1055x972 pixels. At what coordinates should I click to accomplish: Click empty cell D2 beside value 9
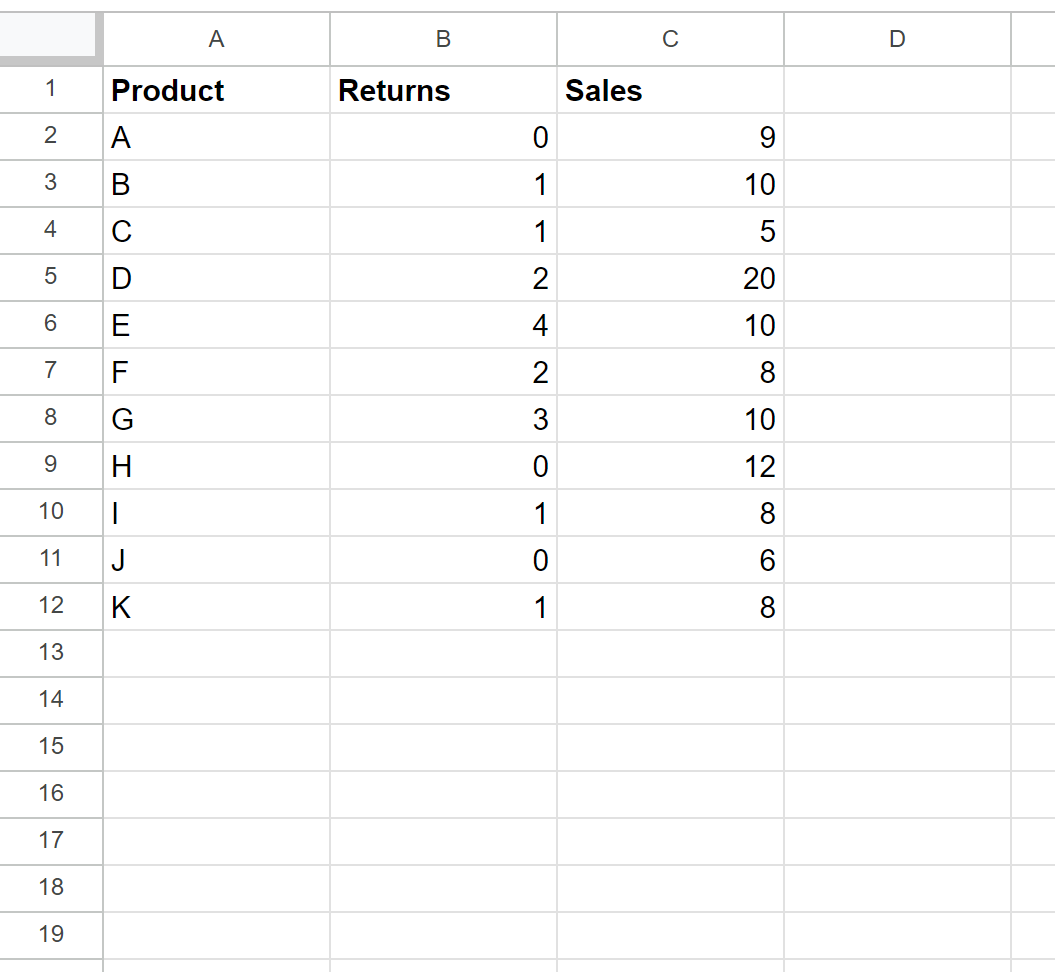click(x=897, y=137)
